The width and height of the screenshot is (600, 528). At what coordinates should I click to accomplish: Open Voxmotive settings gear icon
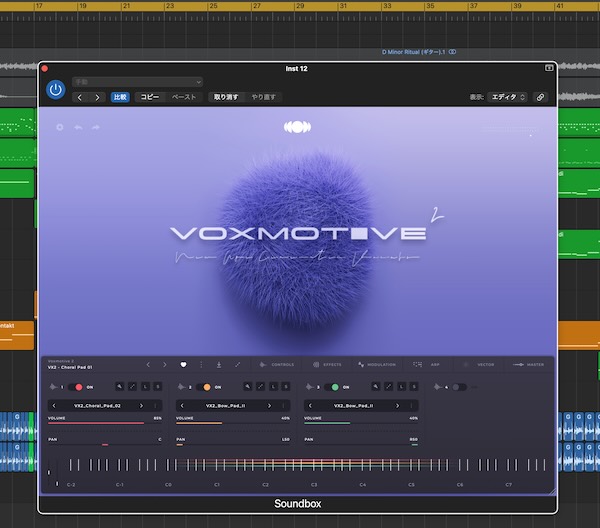[60, 127]
